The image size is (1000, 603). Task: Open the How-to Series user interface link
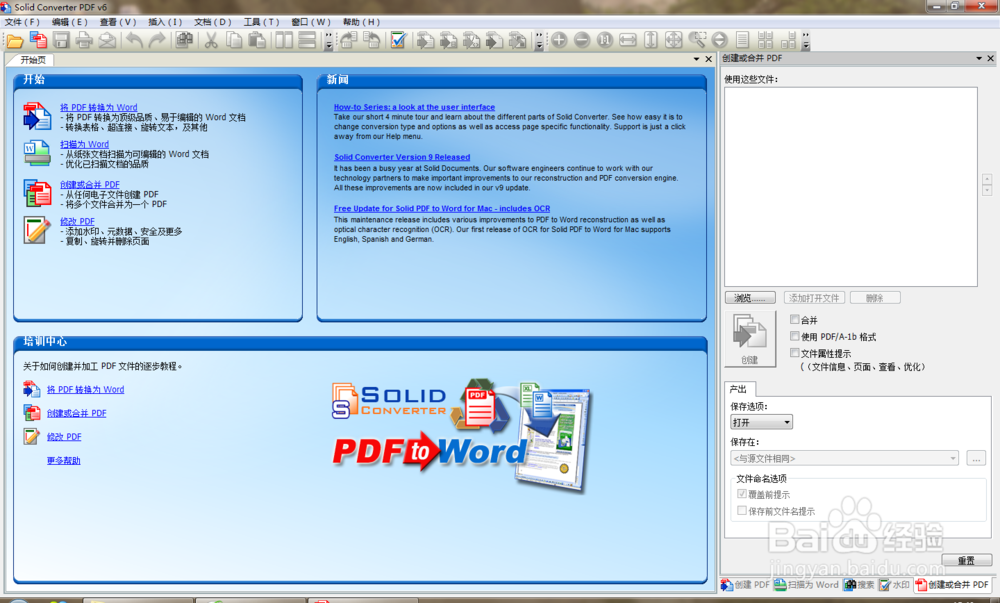coord(415,107)
